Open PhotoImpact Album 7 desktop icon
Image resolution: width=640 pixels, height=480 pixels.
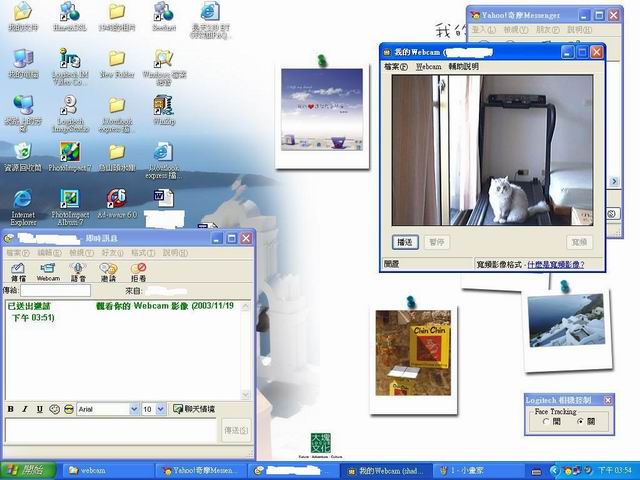(70, 207)
